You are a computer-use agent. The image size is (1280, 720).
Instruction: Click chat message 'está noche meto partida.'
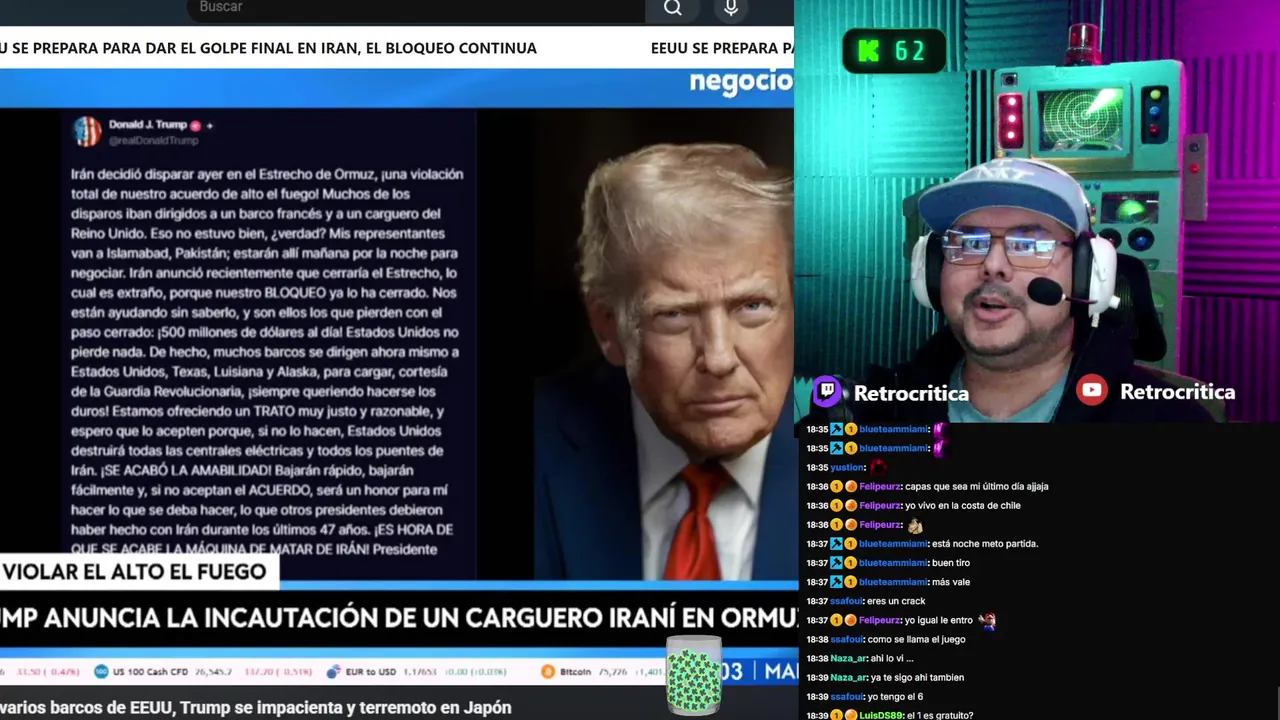[x=984, y=544]
